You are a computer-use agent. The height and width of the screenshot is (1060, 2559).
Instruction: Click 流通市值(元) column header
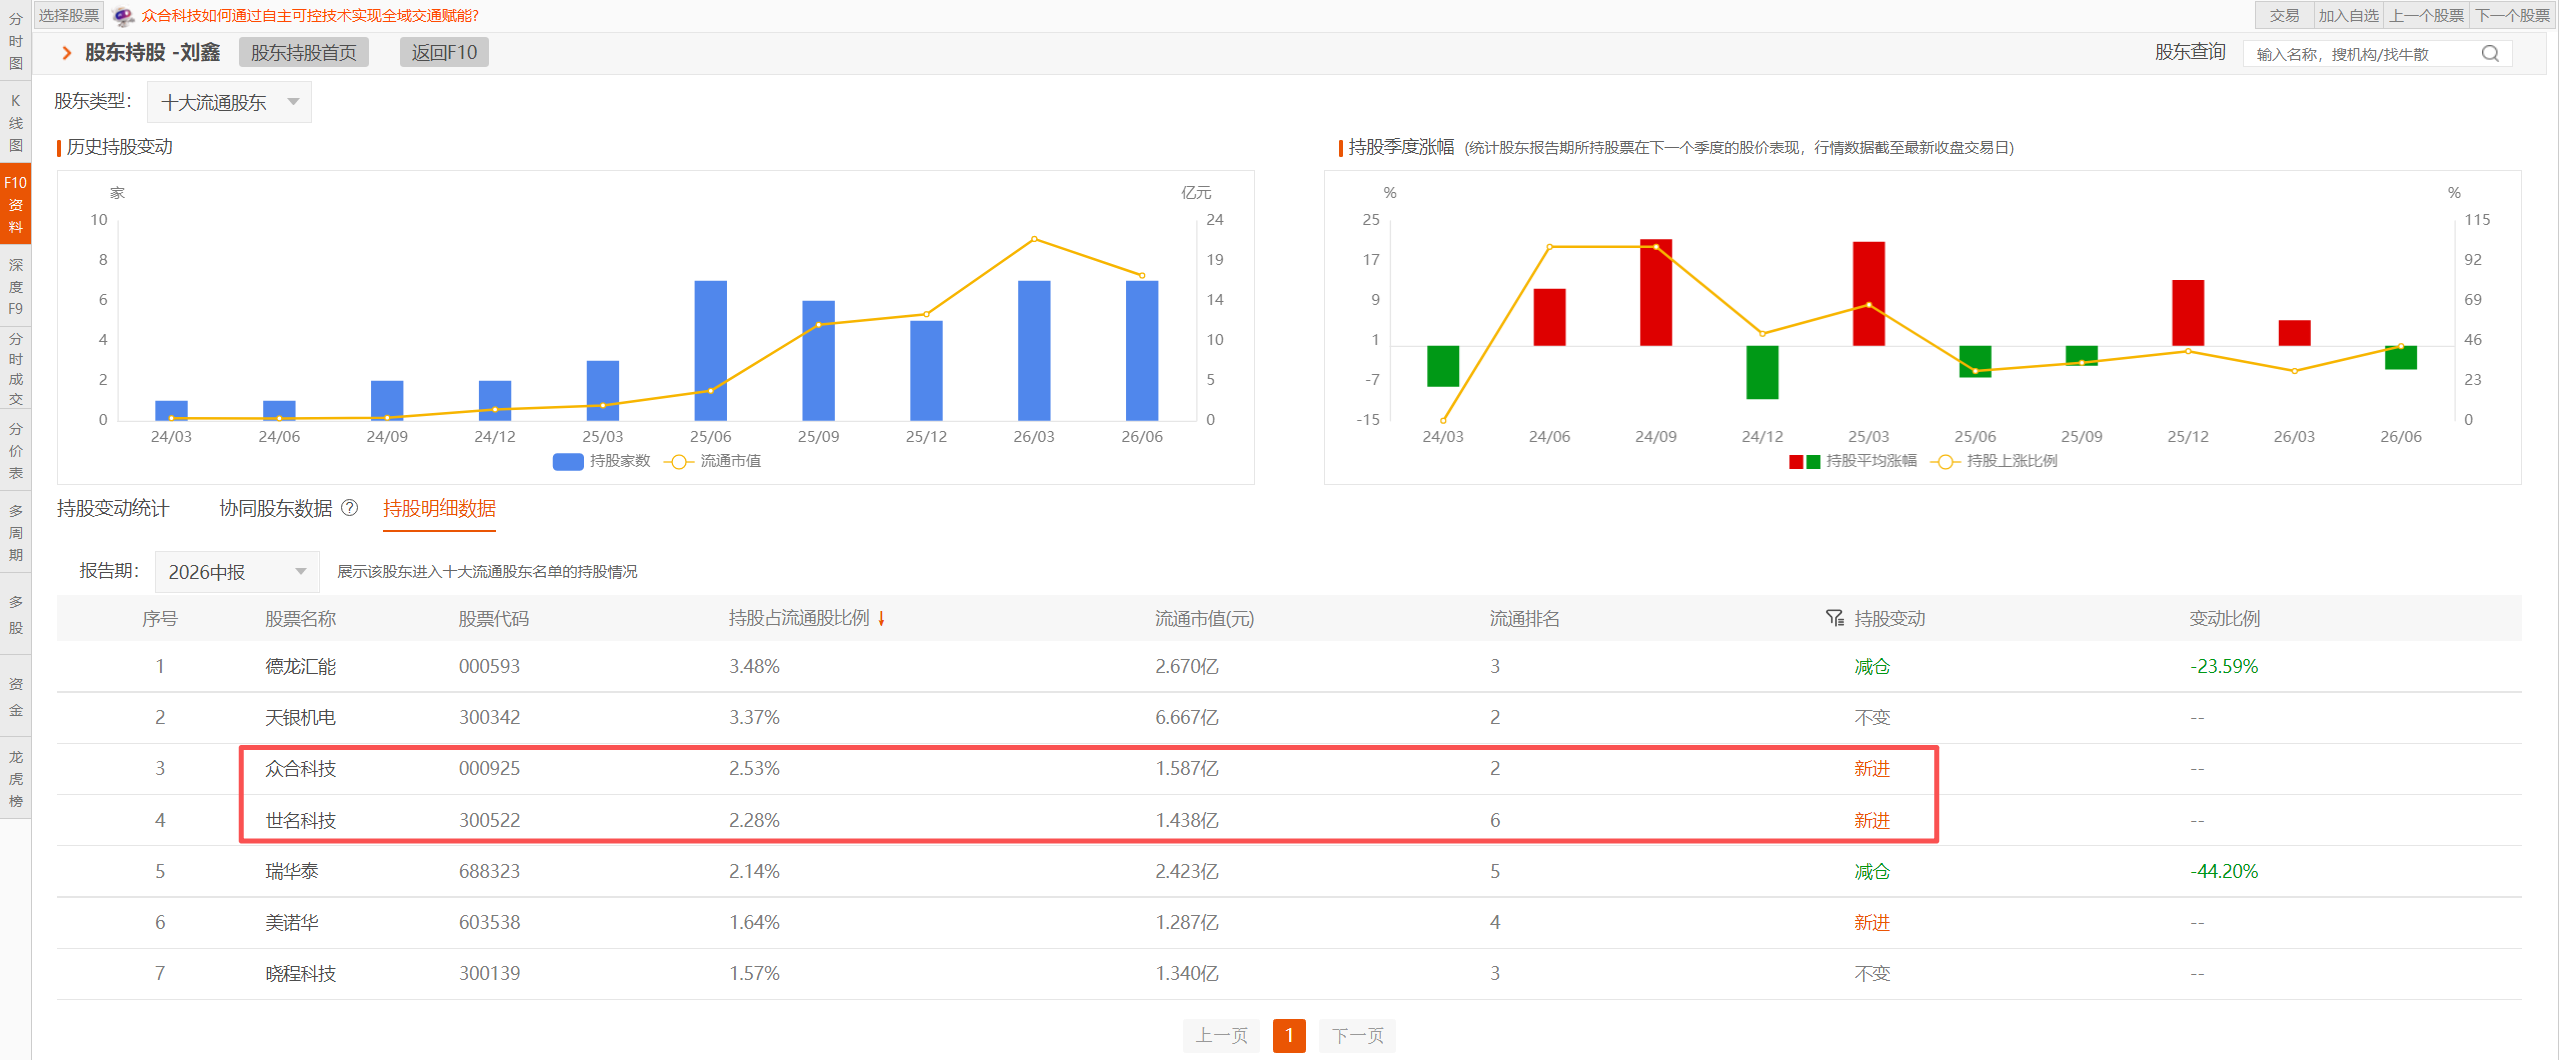(1205, 619)
